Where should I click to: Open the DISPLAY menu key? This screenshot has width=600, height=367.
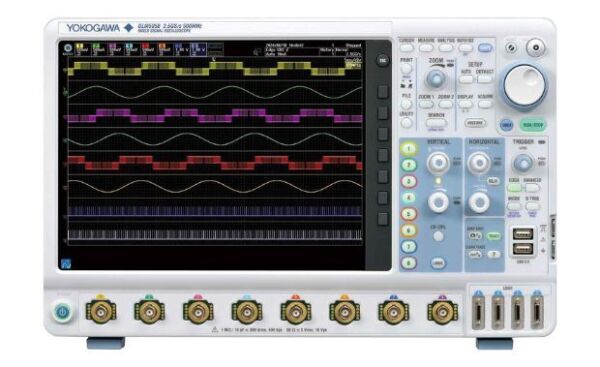tap(465, 104)
